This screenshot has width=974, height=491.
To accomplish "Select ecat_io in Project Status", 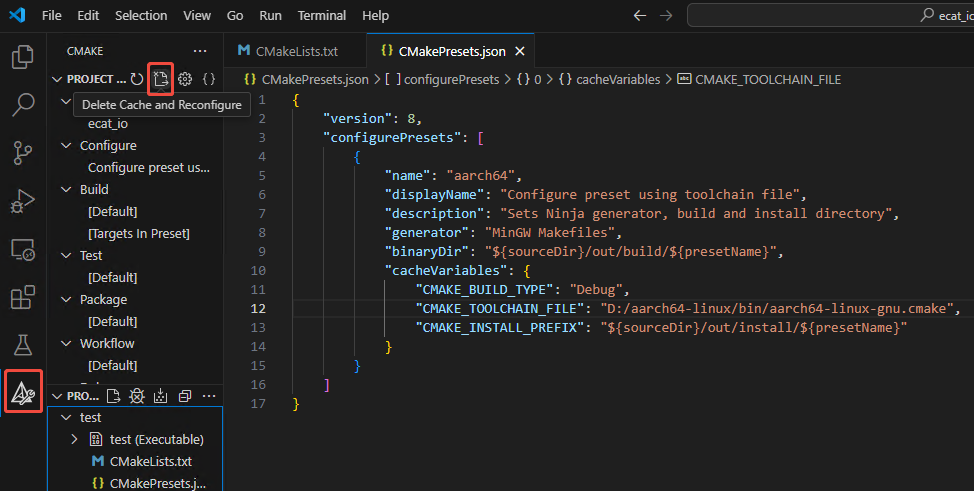I will (x=108, y=124).
